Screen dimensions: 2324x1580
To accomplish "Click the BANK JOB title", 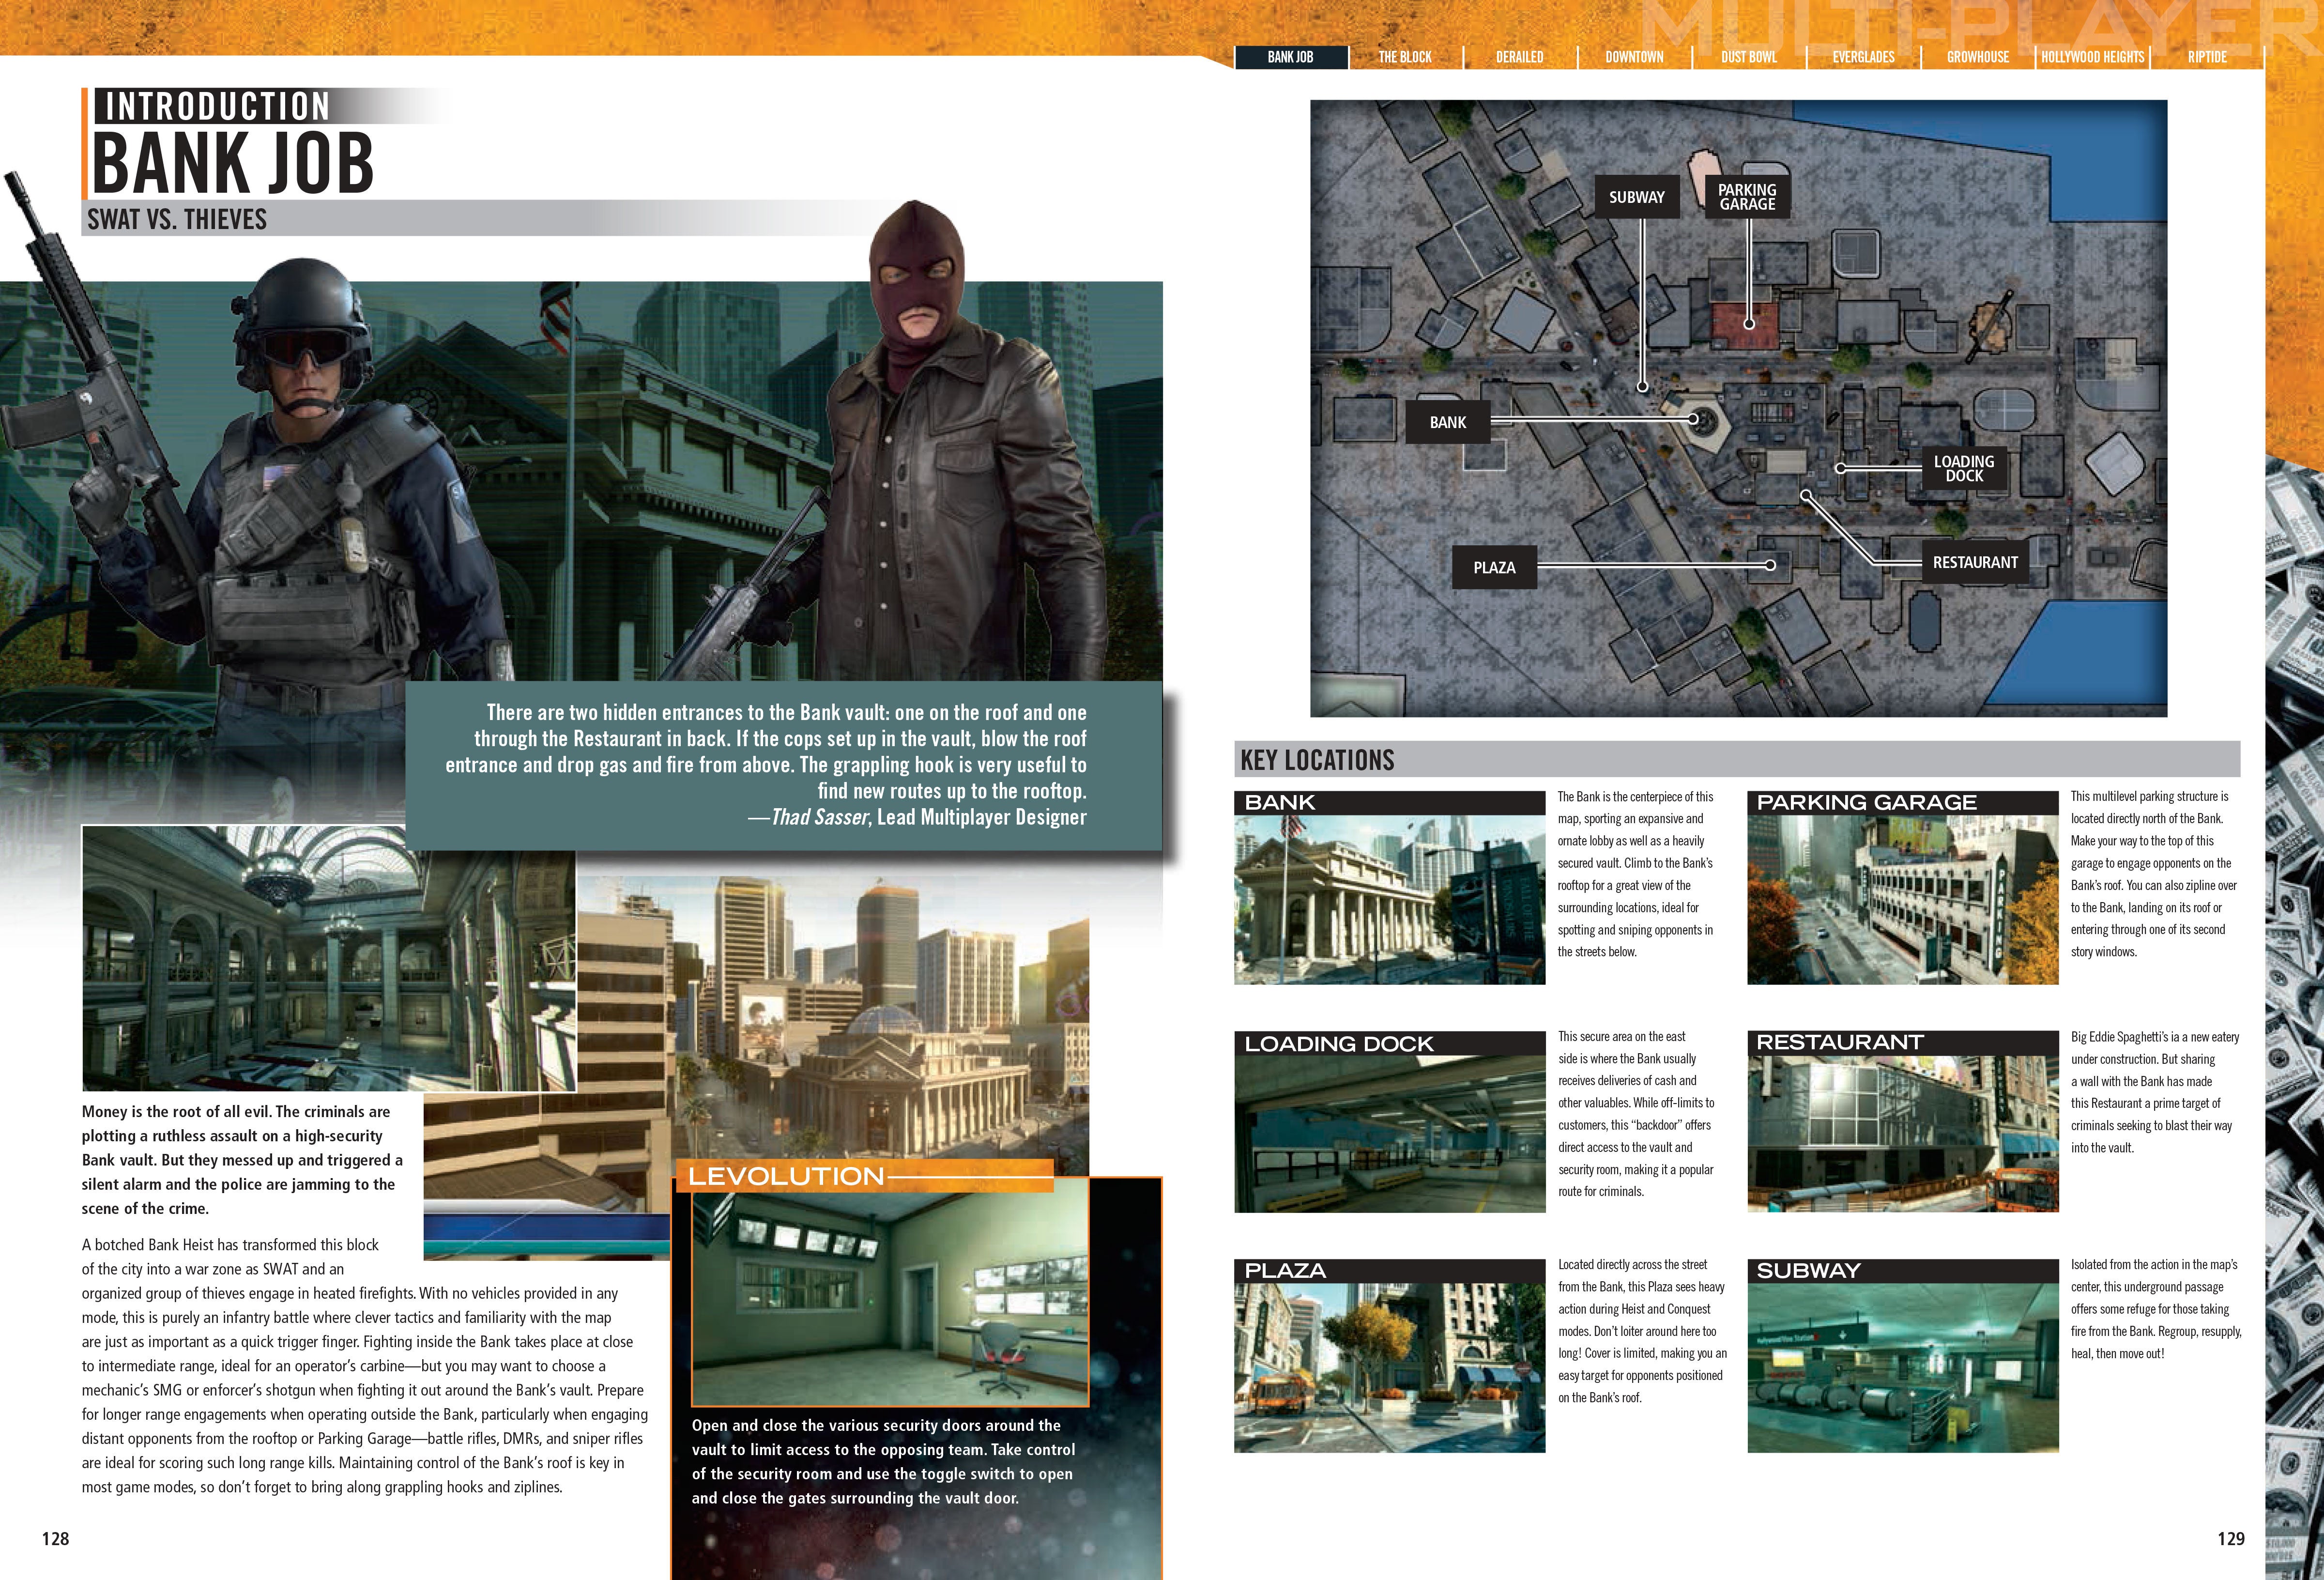I will point(233,163).
